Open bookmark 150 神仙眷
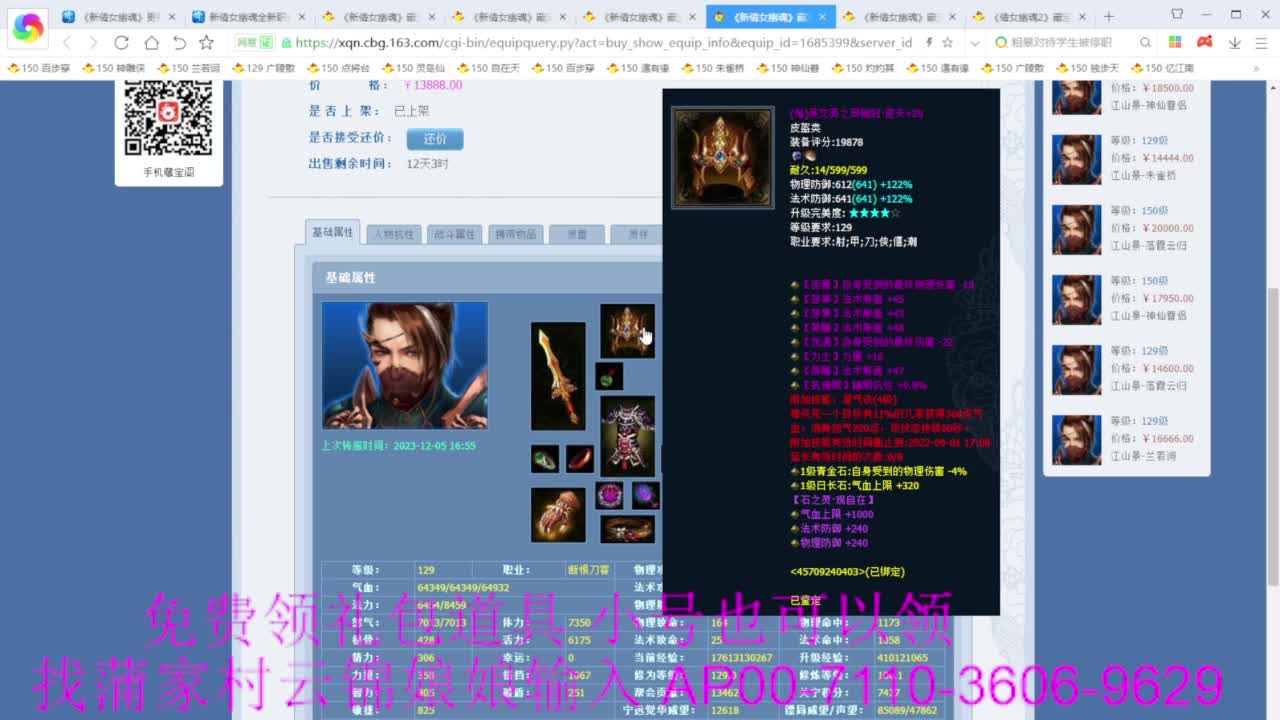This screenshot has height=720, width=1280. point(788,68)
